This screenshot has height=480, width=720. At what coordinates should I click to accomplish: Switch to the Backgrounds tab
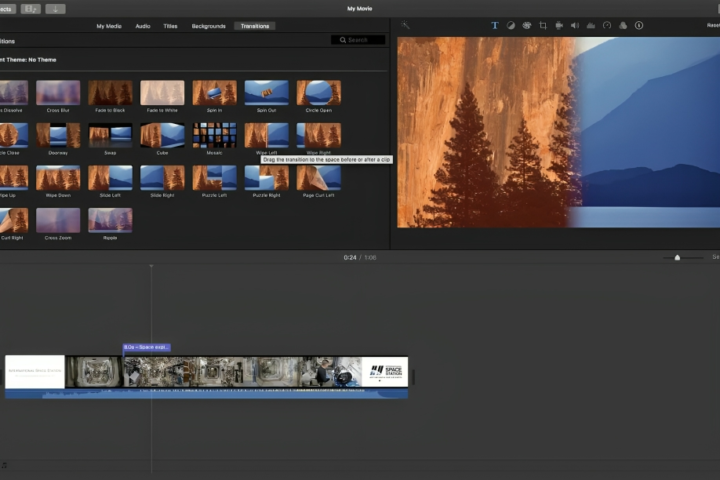point(209,26)
